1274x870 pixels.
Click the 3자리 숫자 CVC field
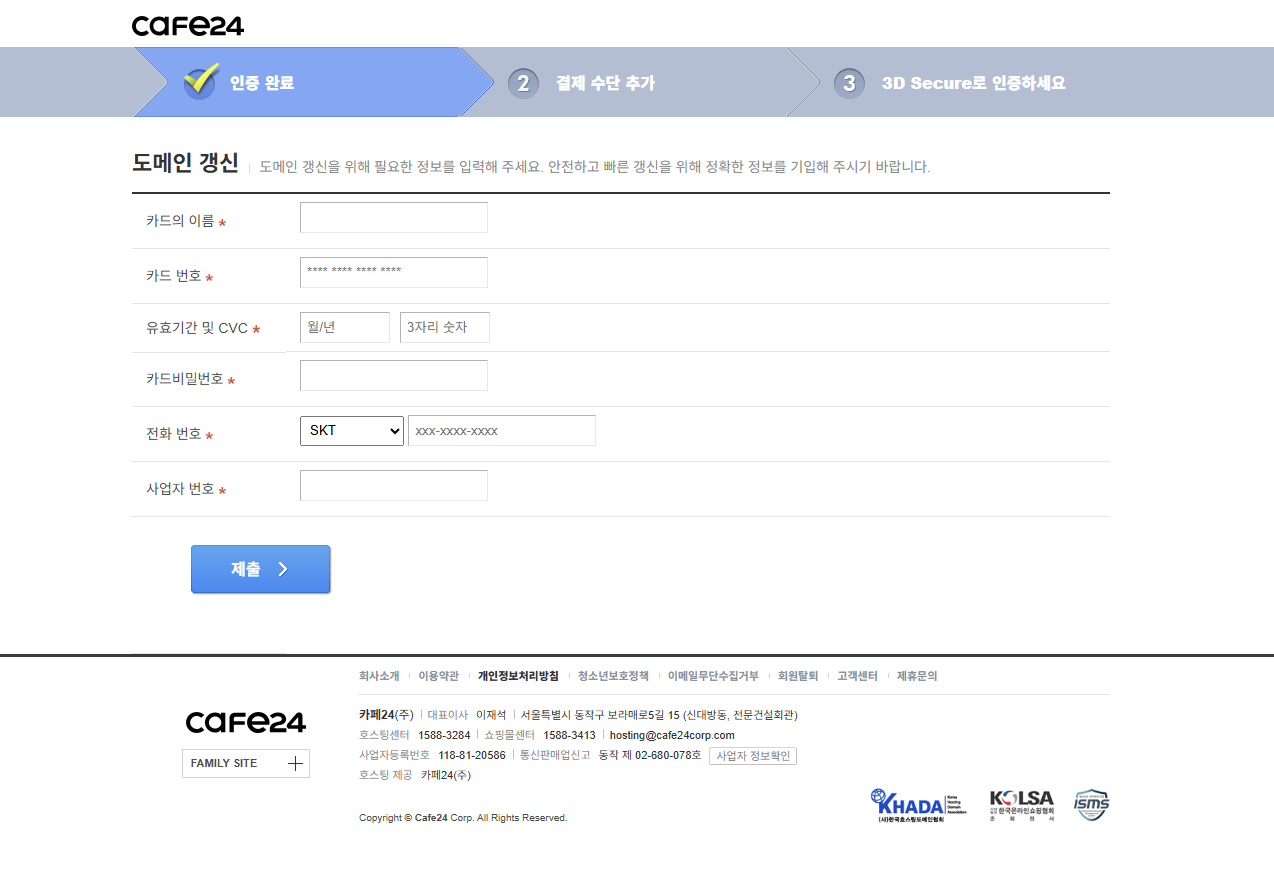pos(444,327)
